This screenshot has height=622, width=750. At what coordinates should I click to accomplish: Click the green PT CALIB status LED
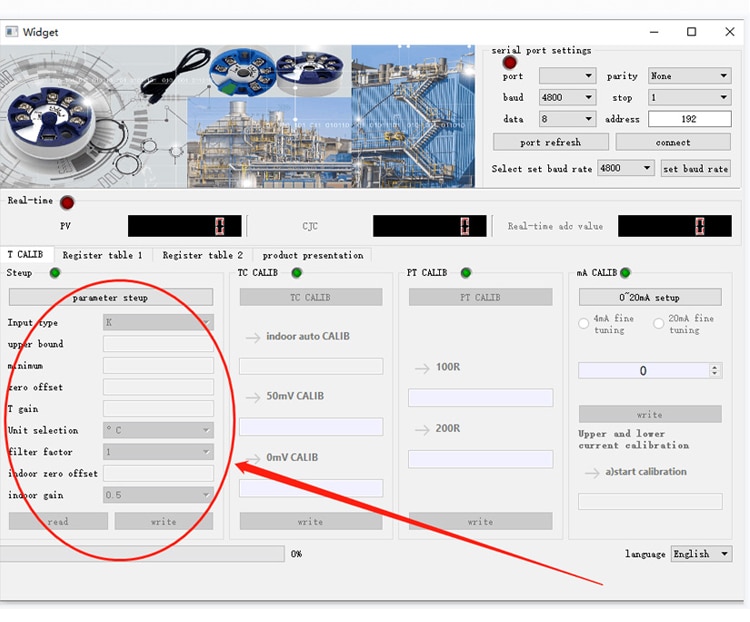click(466, 273)
